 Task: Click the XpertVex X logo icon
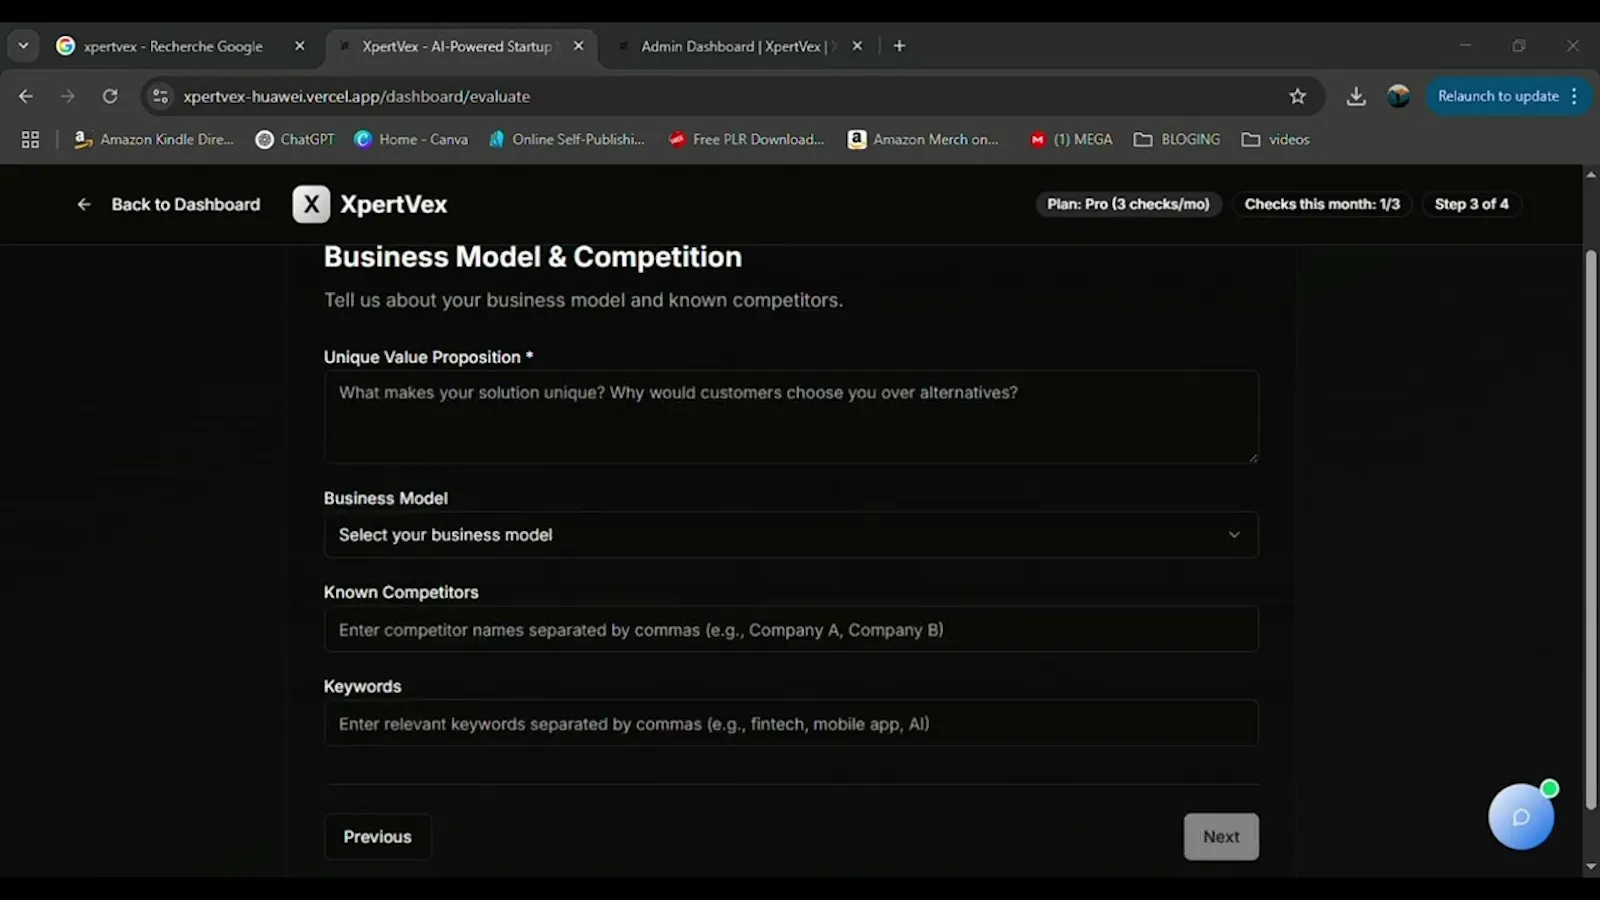[x=311, y=204]
